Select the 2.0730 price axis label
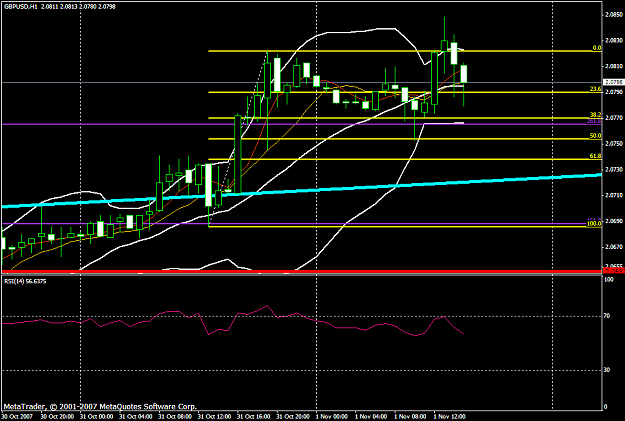625x421 pixels. [614, 169]
